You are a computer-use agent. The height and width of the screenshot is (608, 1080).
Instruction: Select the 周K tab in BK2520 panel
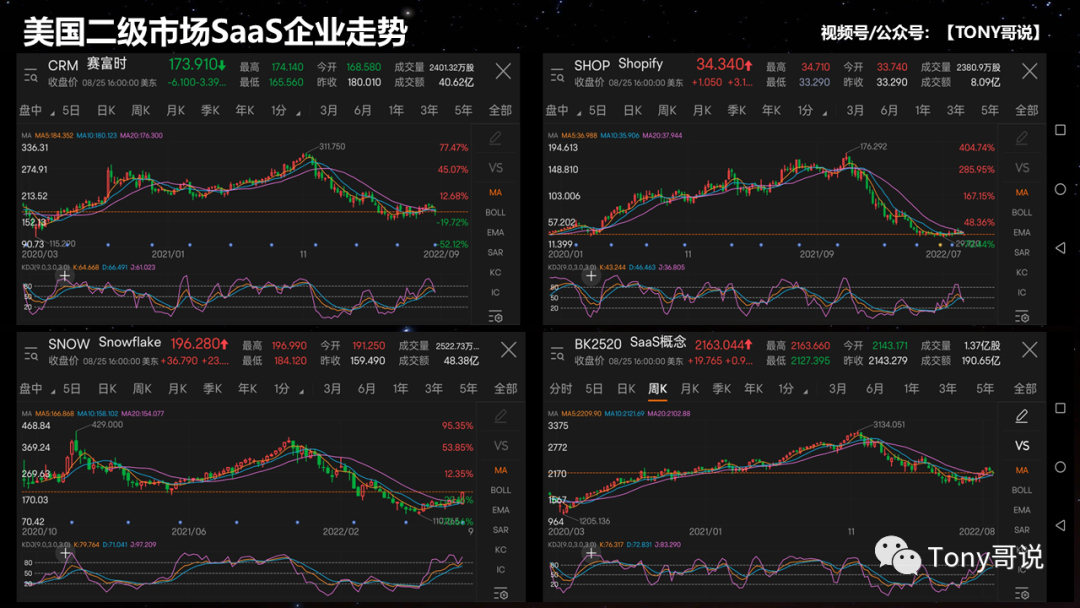click(657, 388)
